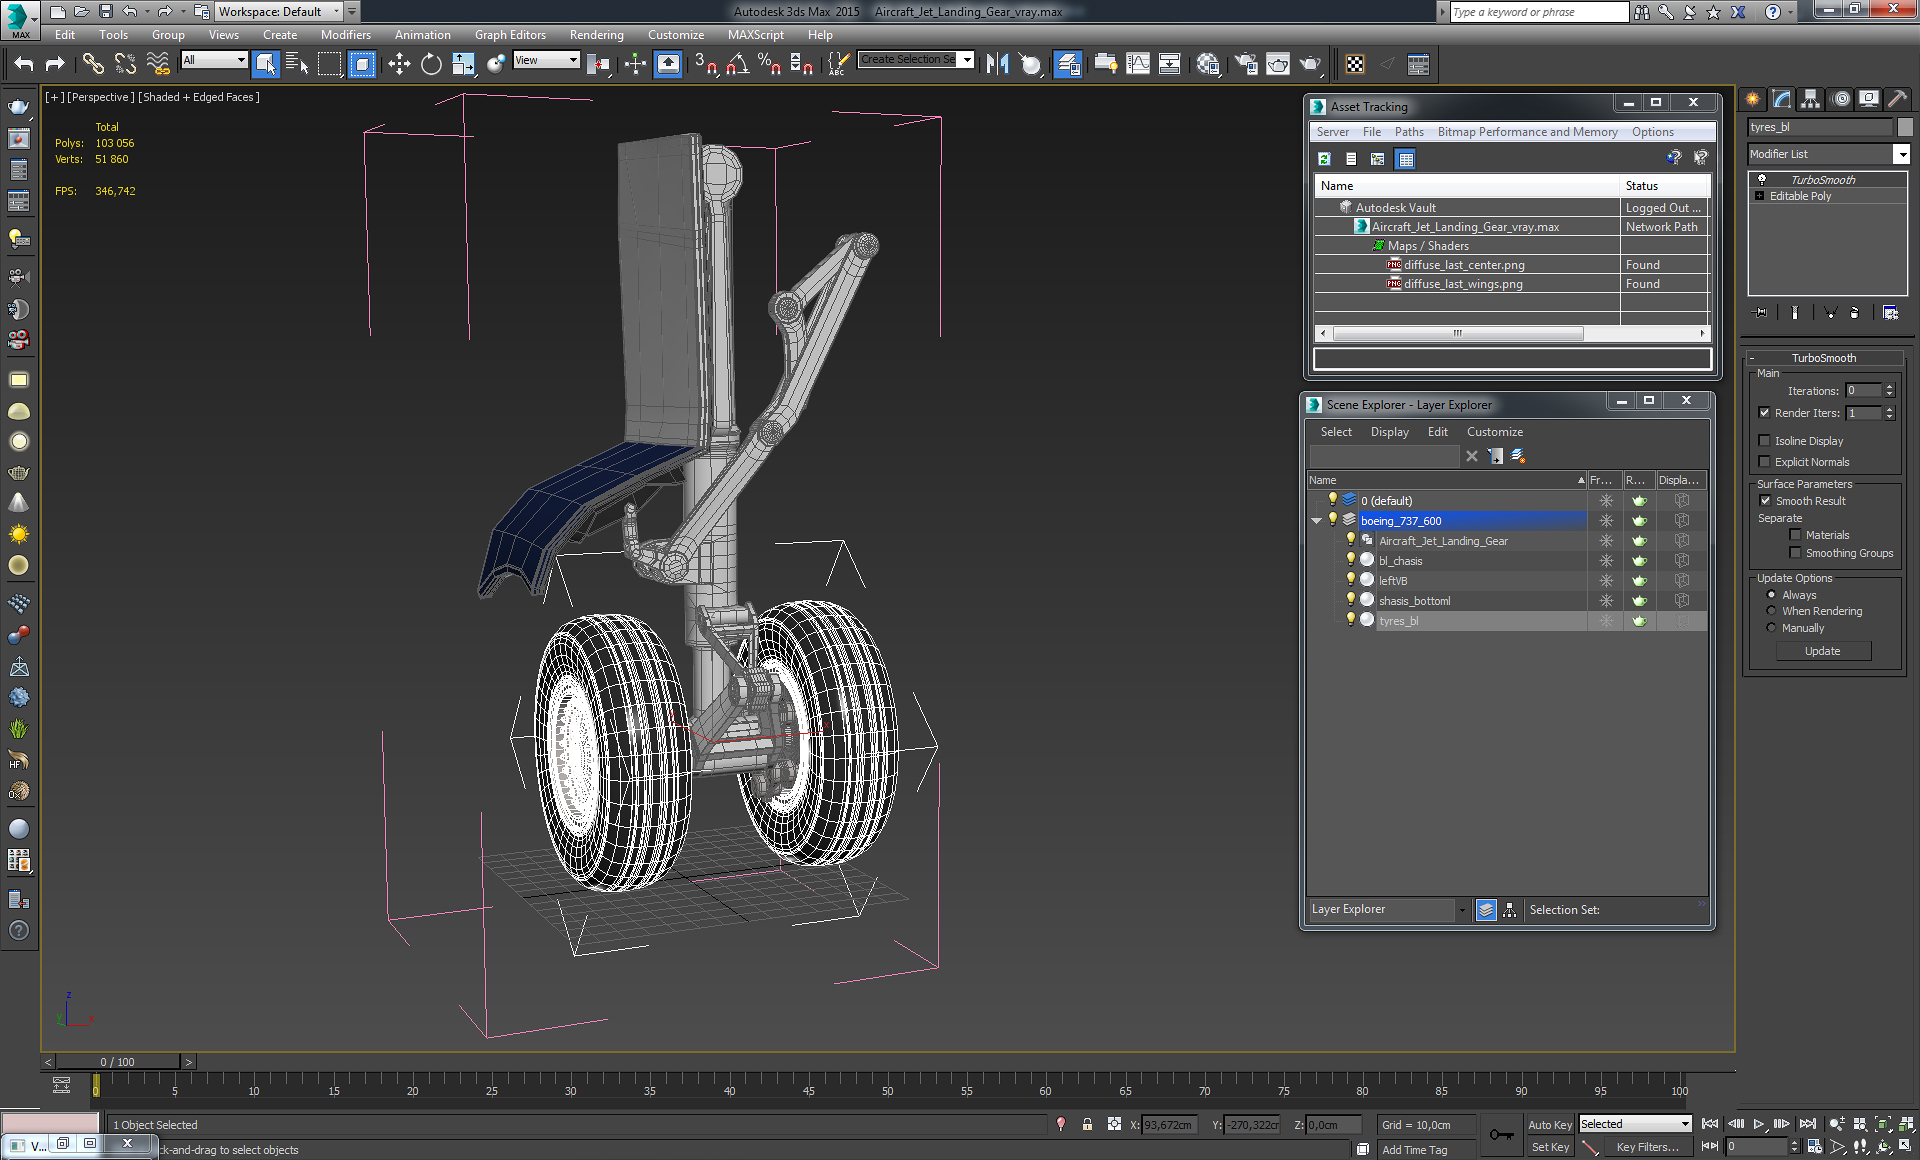The height and width of the screenshot is (1160, 1920).
Task: Click the Set Key button
Action: coord(1550,1147)
